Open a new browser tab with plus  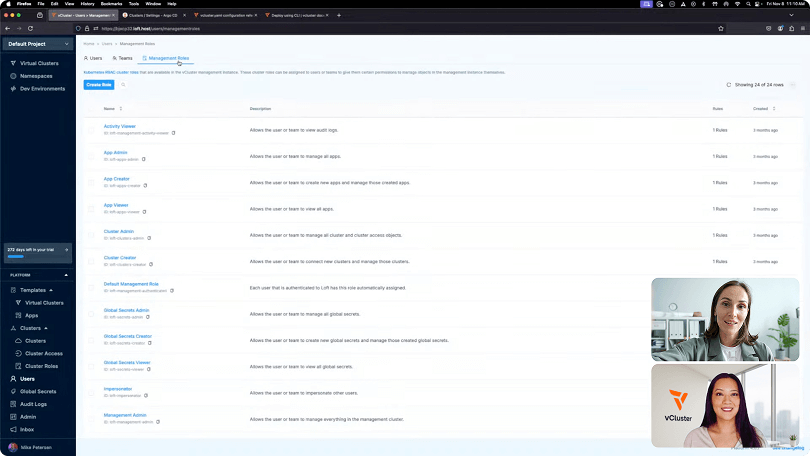pos(339,15)
